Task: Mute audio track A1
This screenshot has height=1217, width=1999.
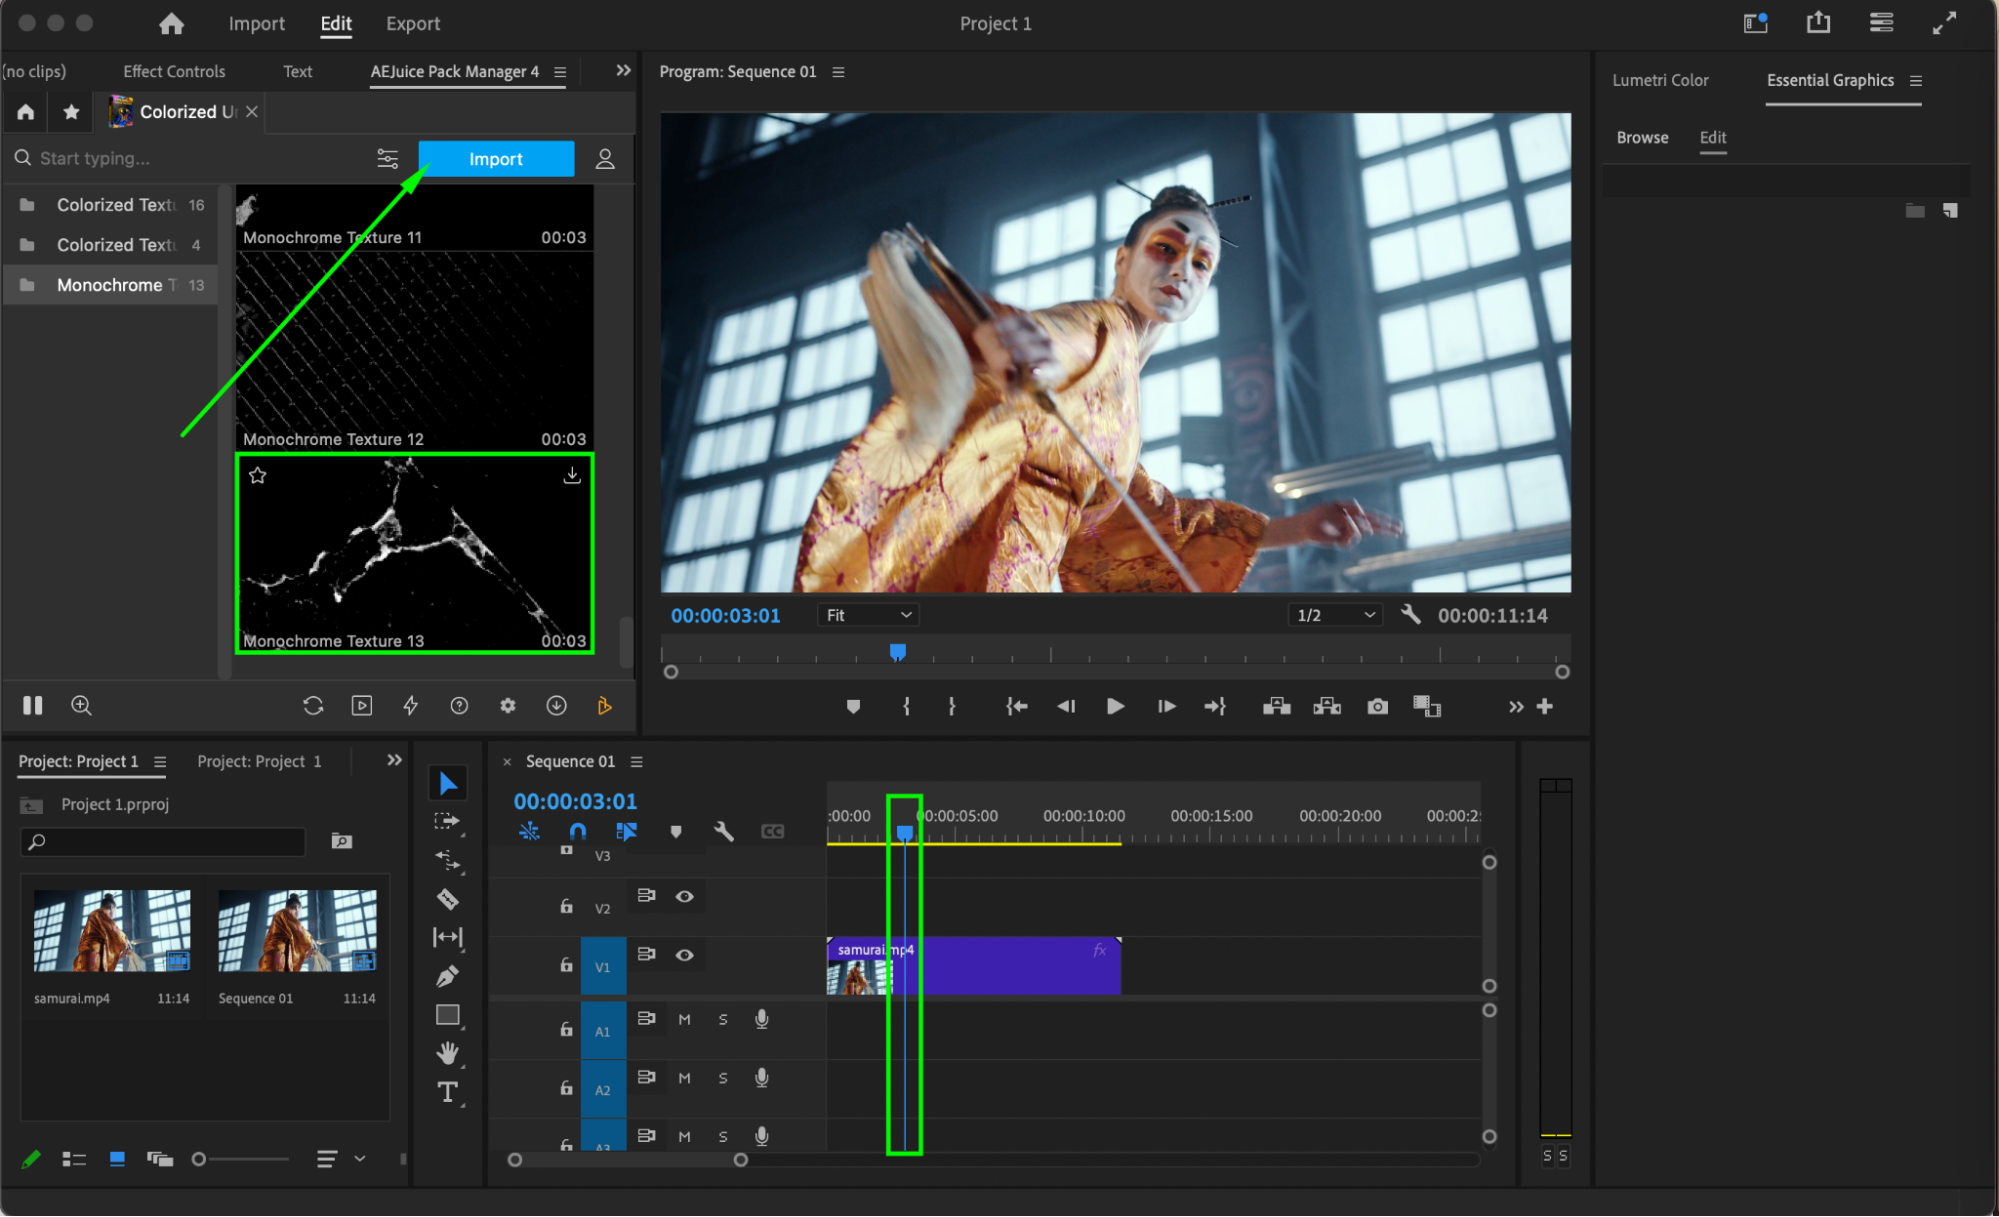Action: (684, 1019)
